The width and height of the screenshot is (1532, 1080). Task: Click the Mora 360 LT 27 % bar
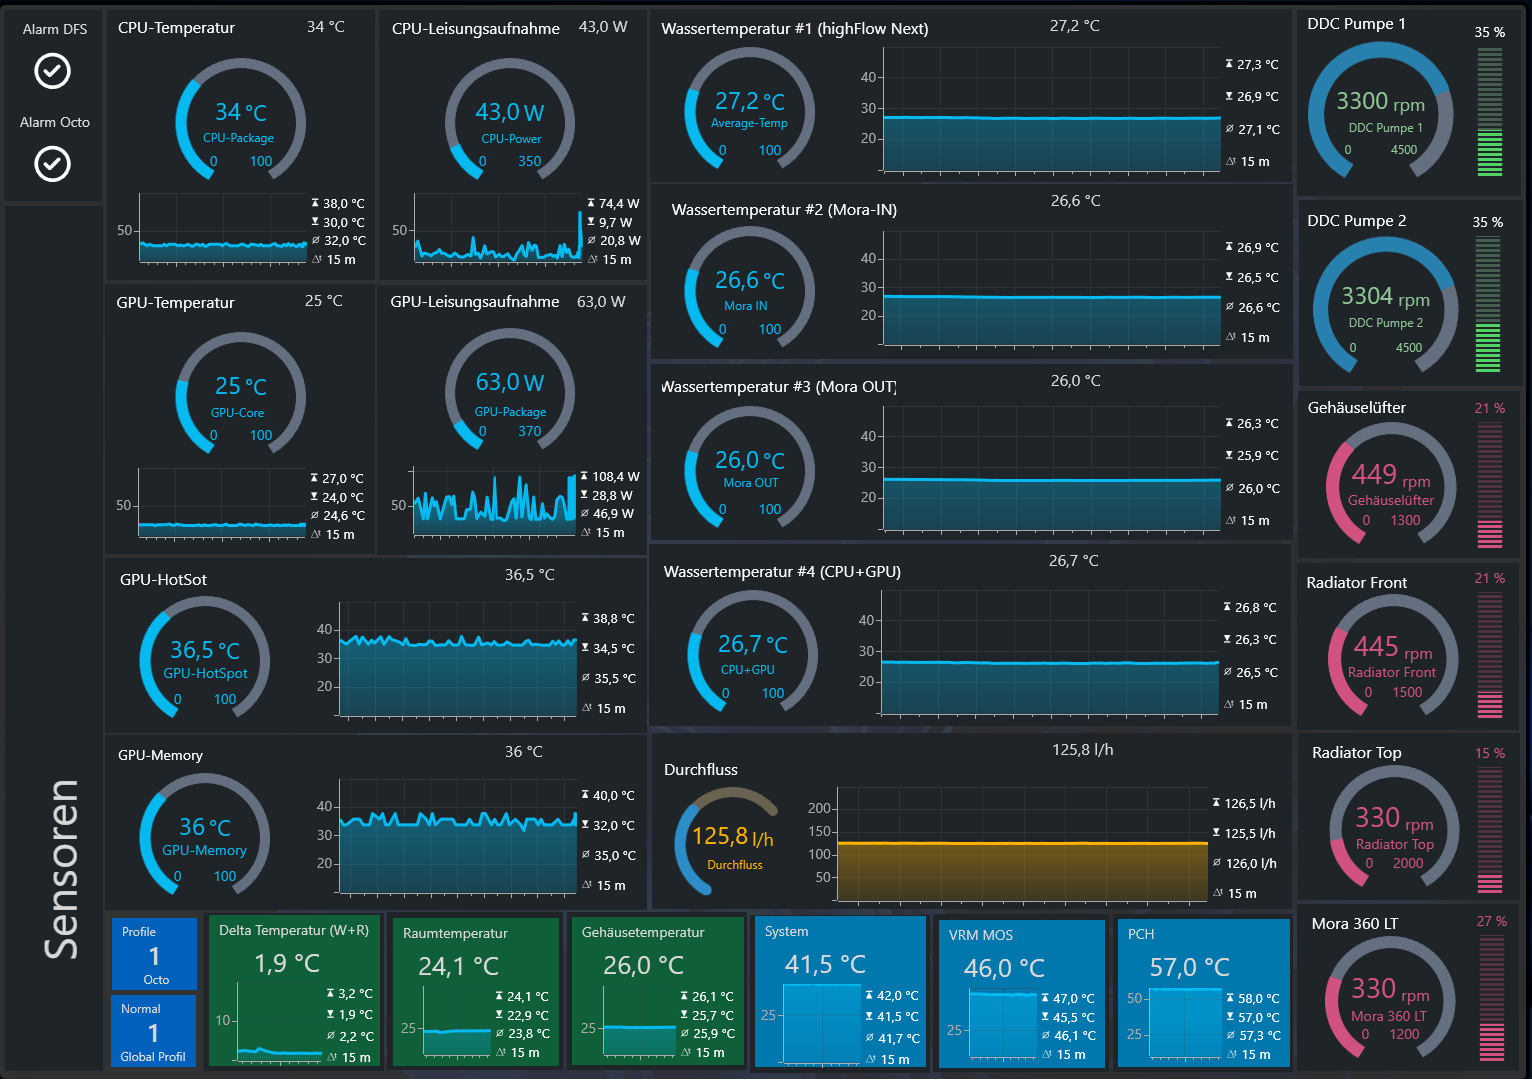point(1492,999)
